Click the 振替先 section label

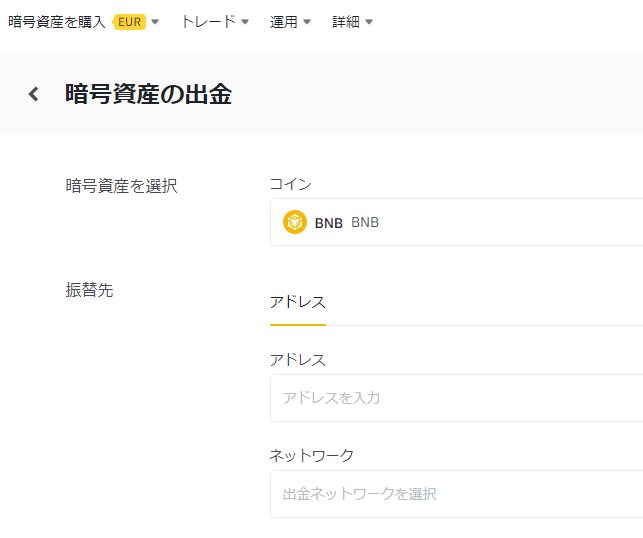(x=89, y=290)
